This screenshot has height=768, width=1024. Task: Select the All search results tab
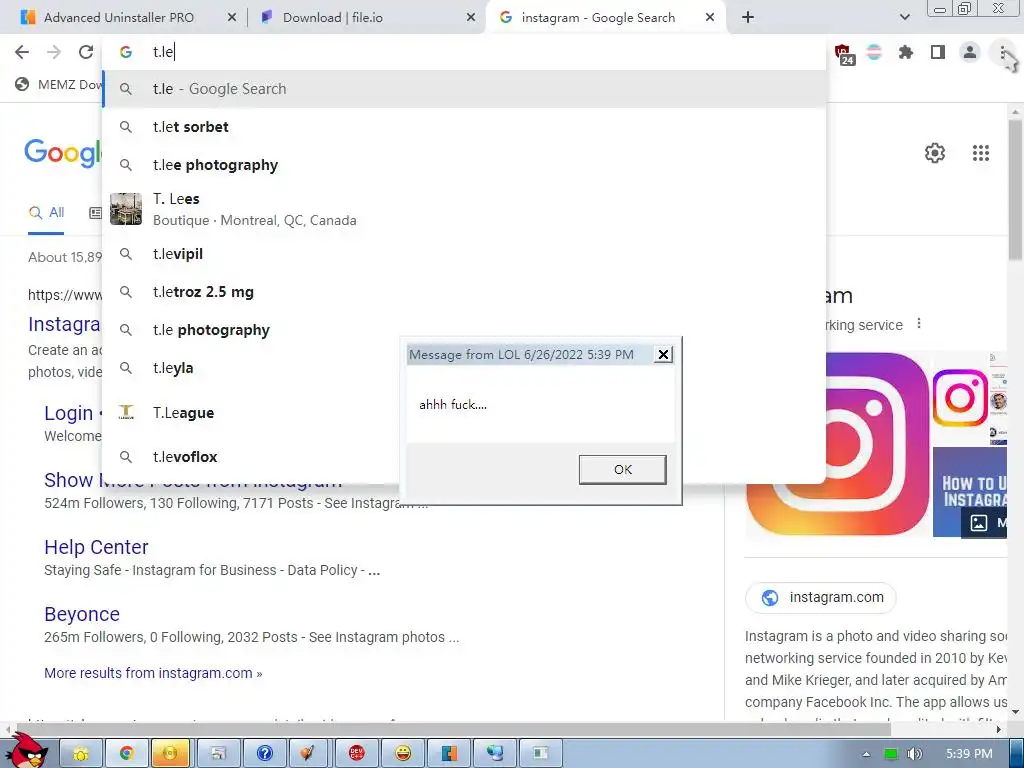[46, 213]
